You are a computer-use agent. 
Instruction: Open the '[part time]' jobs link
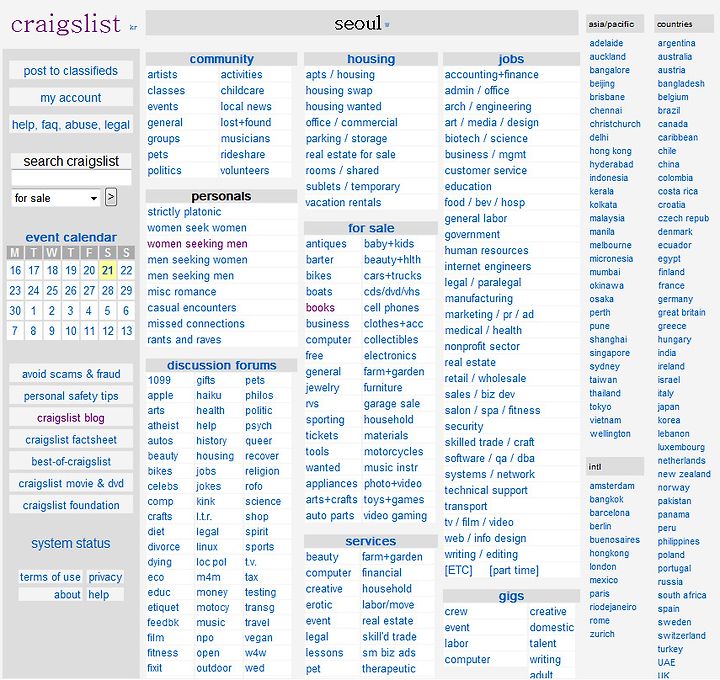click(x=514, y=570)
